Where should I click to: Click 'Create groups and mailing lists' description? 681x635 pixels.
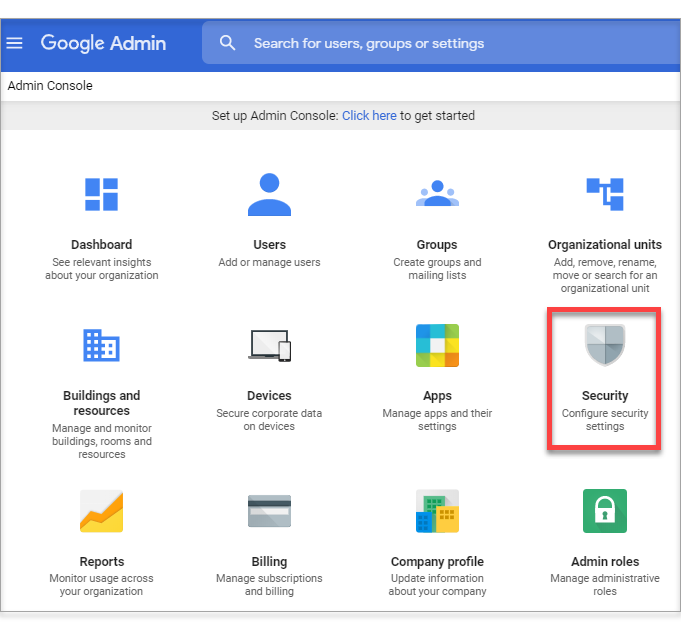[x=437, y=269]
